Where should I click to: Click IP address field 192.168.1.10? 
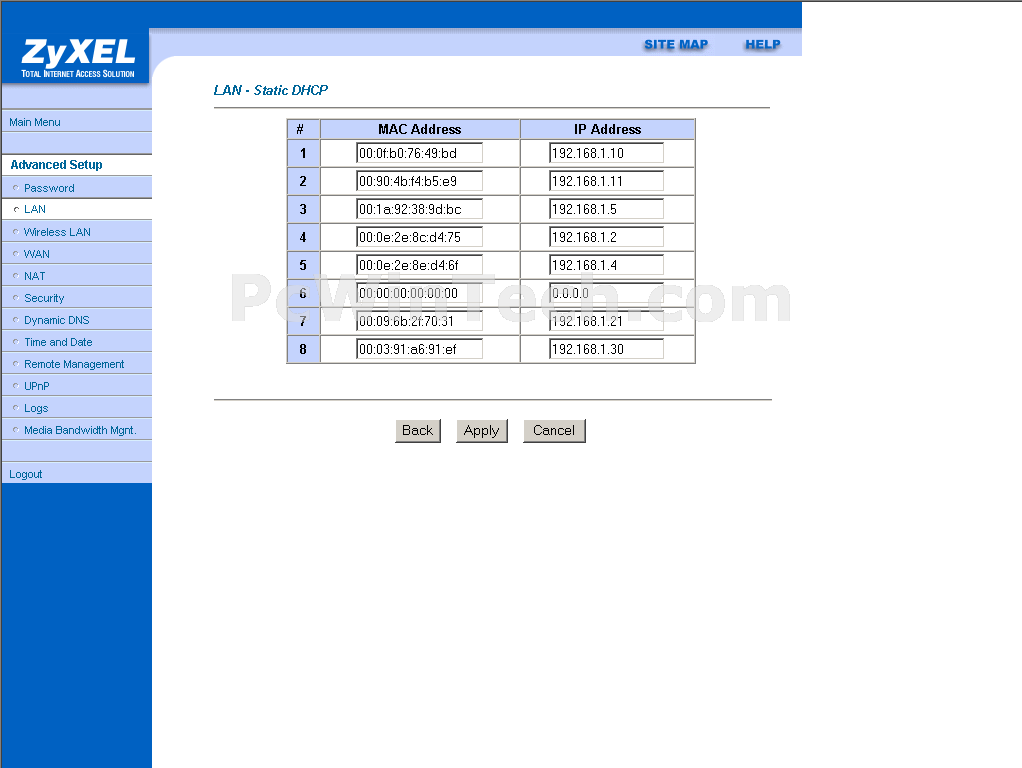606,153
